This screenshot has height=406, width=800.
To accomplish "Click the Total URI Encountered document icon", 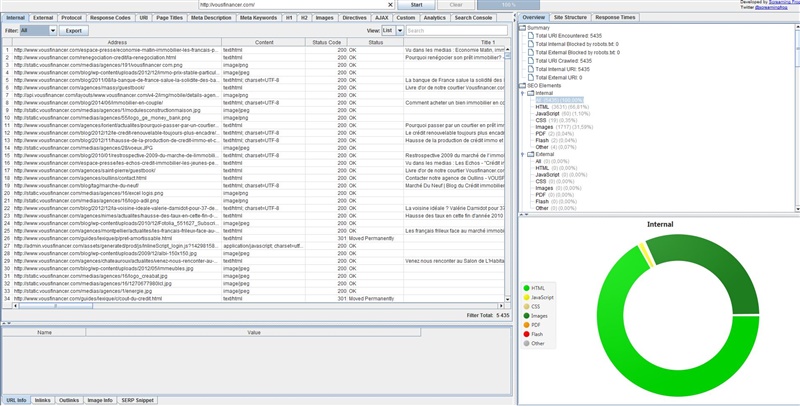I will click(x=531, y=36).
